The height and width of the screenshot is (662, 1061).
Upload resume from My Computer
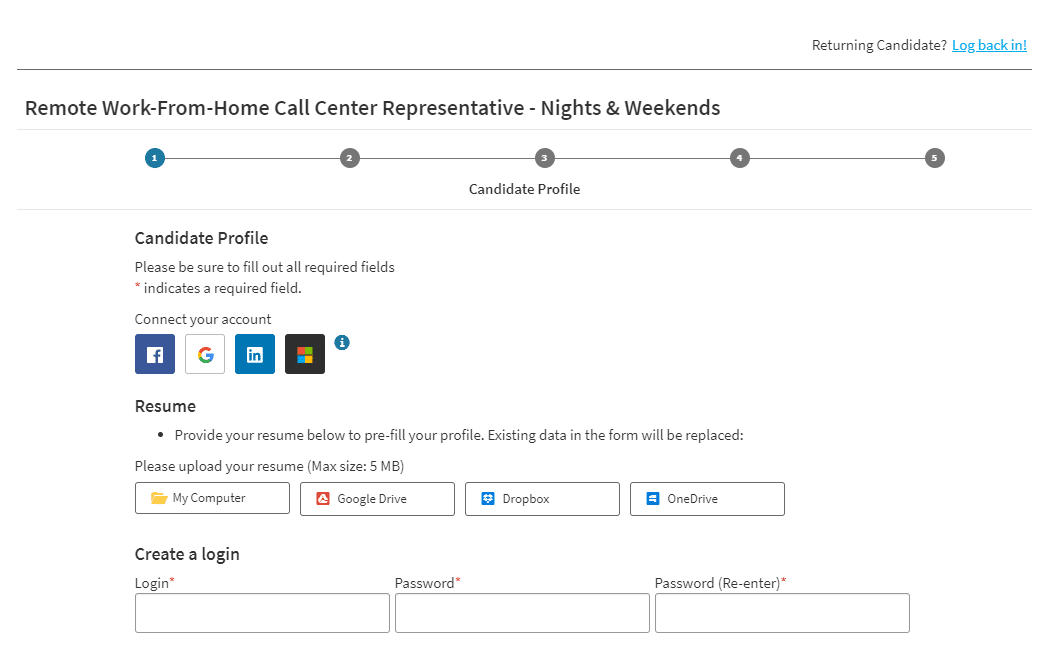(212, 498)
